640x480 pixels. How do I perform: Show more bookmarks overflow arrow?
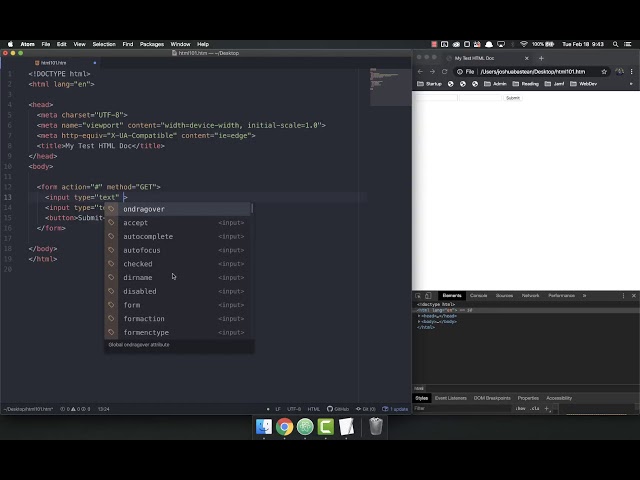(631, 84)
